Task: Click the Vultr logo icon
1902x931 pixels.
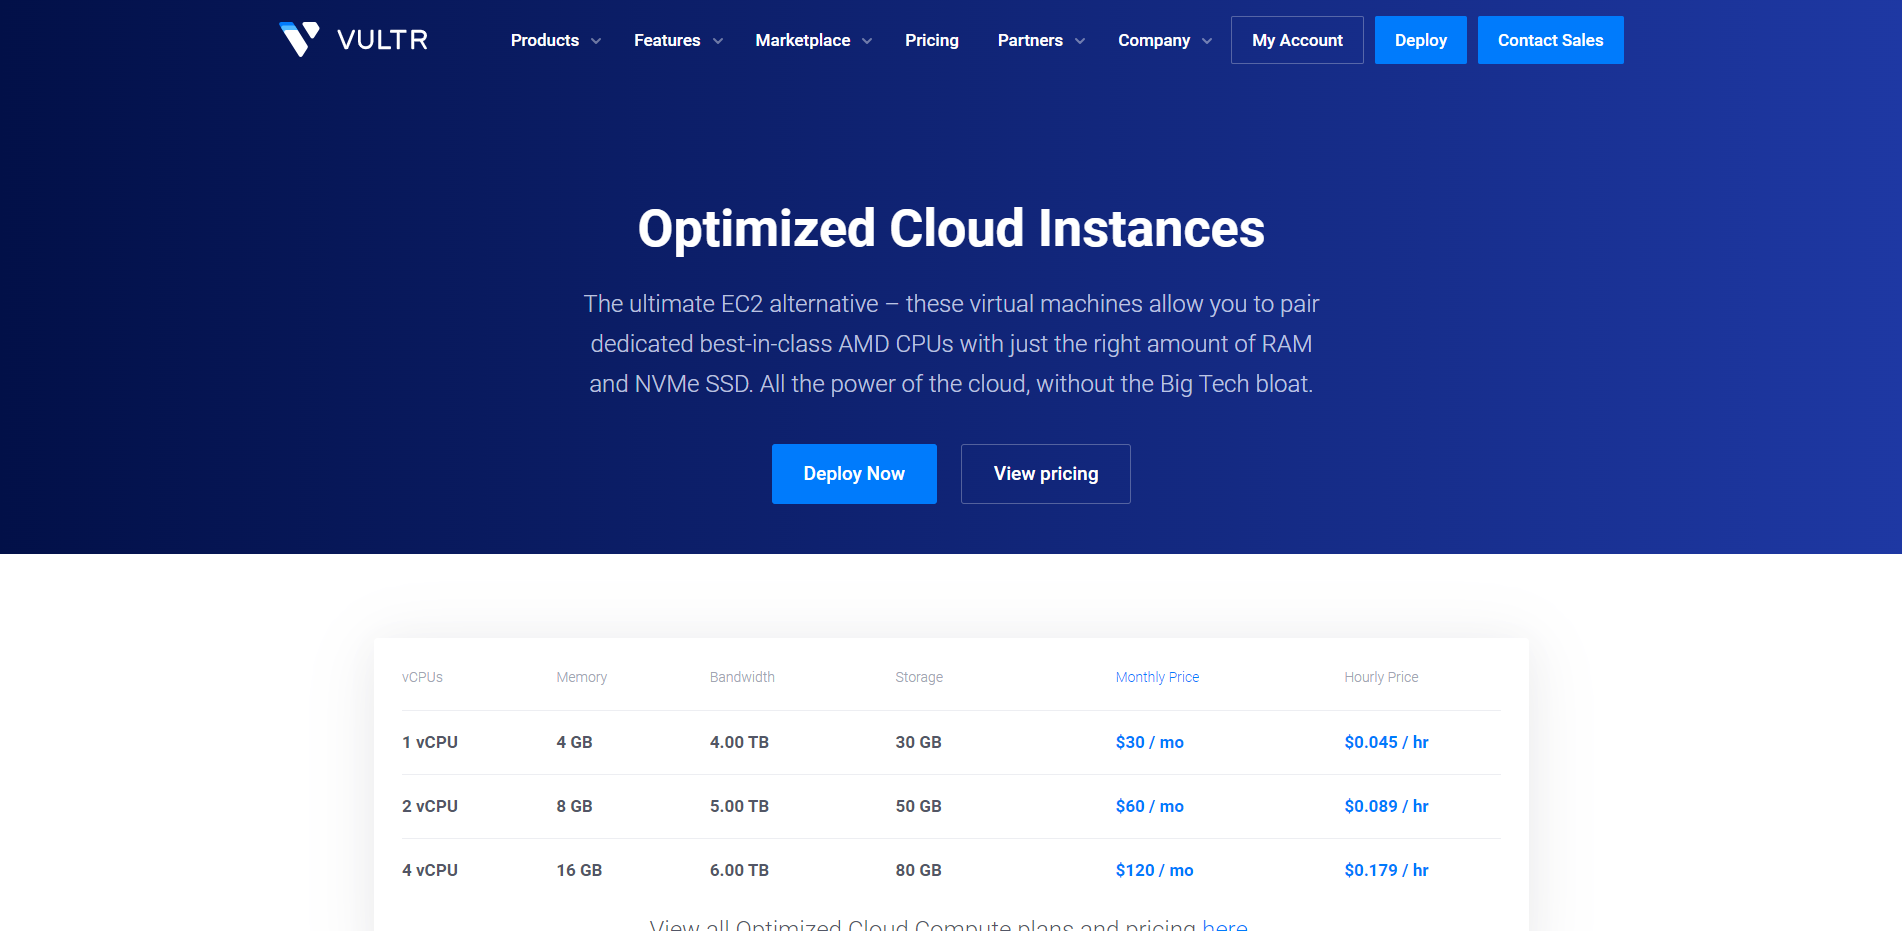Action: coord(299,40)
